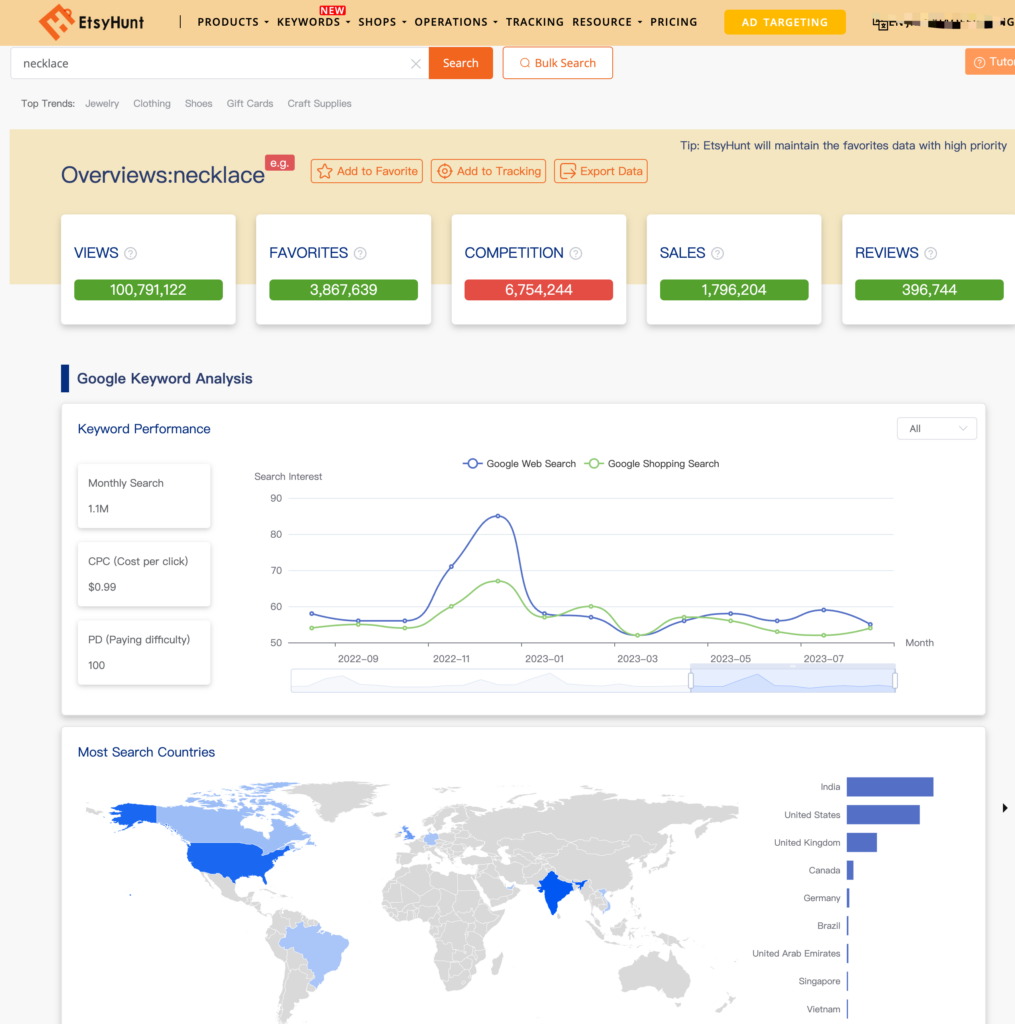
Task: Click the help icon next to COMPETITION
Action: point(576,254)
